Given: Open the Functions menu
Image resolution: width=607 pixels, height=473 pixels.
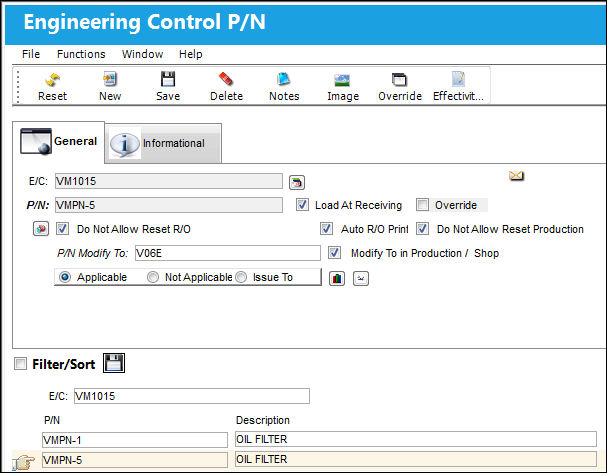Looking at the screenshot, I should coord(81,54).
